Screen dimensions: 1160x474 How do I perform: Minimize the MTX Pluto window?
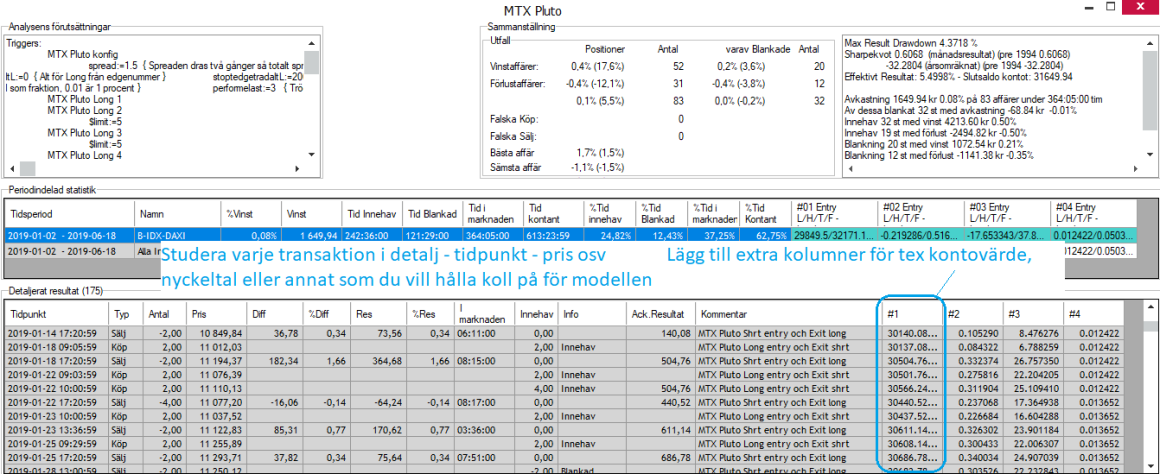click(x=1087, y=9)
